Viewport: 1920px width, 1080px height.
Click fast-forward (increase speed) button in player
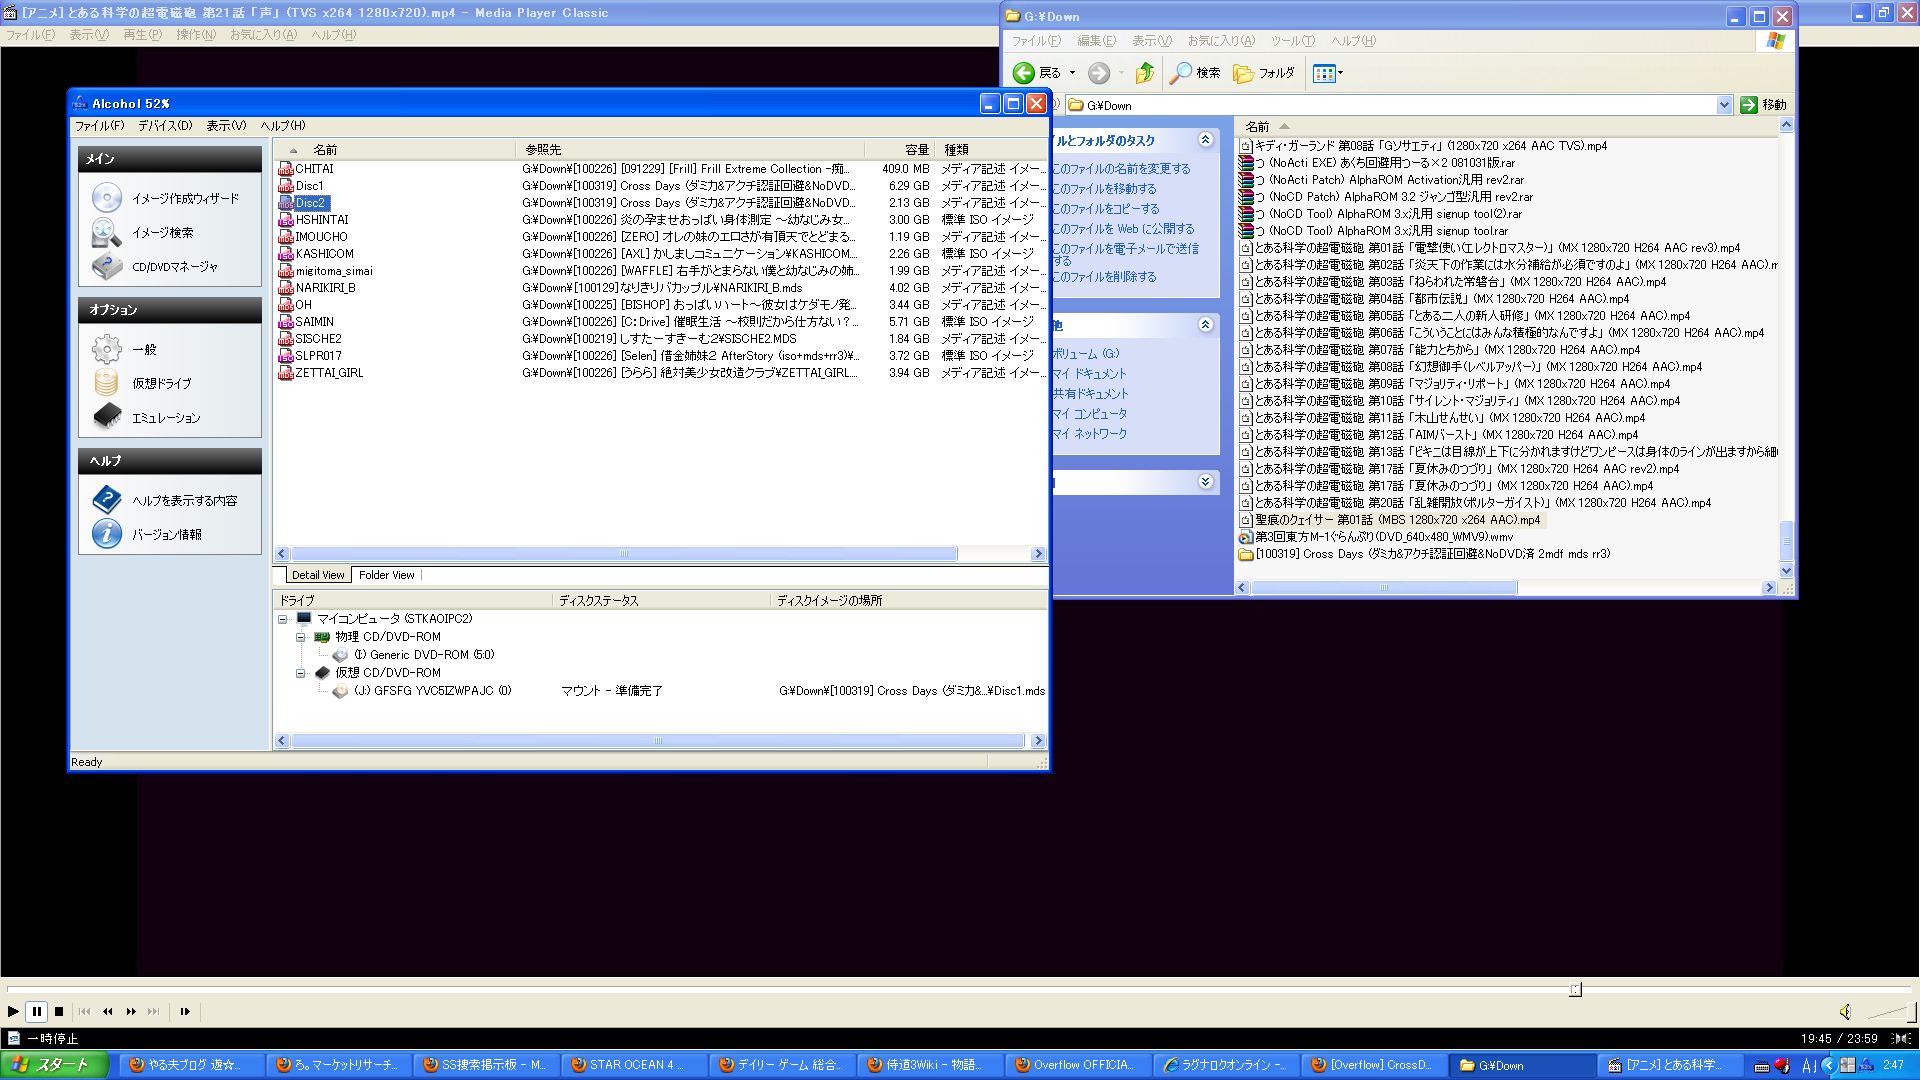pos(131,1011)
